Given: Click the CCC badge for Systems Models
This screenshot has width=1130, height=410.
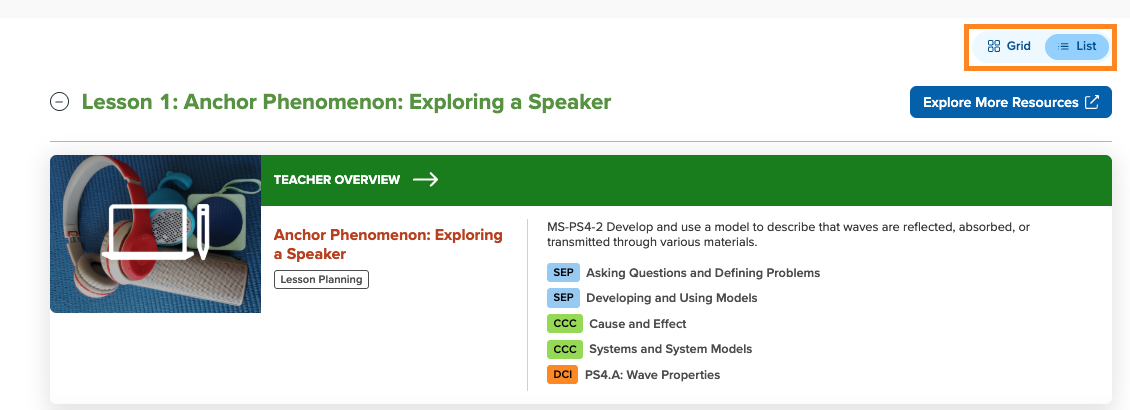Looking at the screenshot, I should click(x=565, y=349).
